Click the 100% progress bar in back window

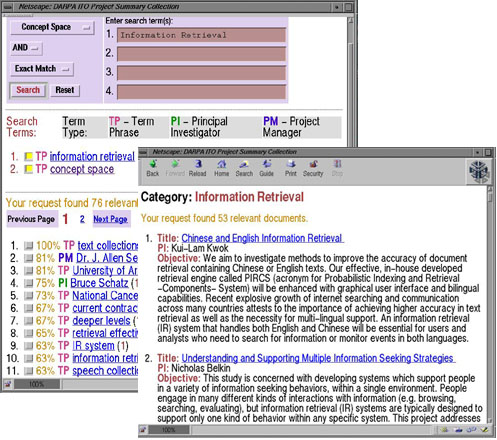[37, 384]
